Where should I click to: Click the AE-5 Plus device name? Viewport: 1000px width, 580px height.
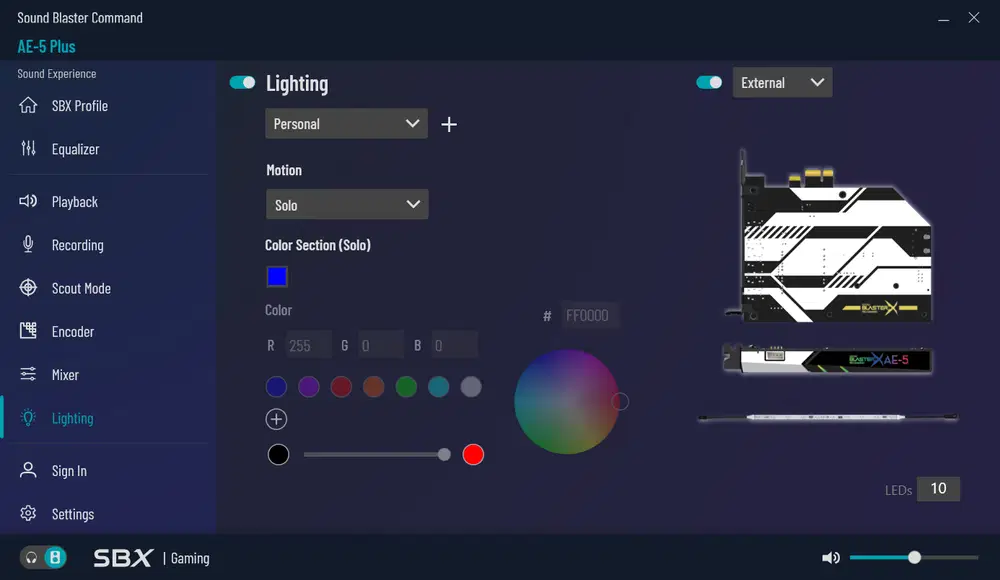coord(46,47)
